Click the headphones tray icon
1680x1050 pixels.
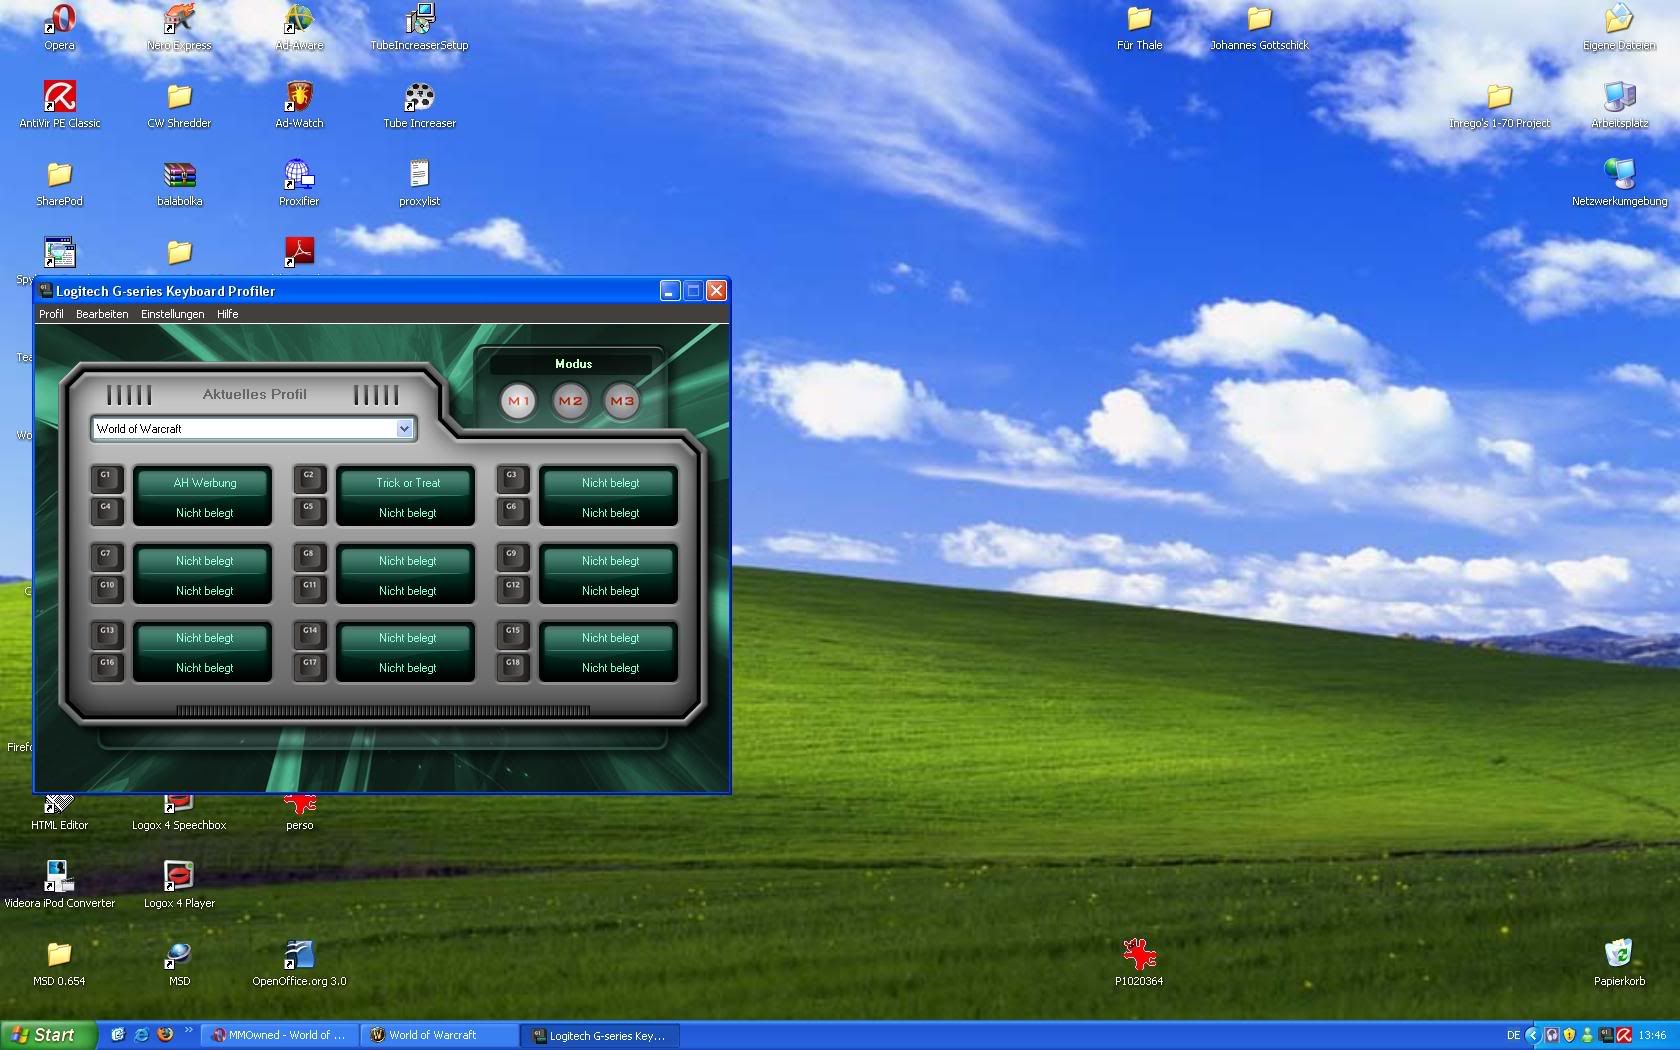pos(1552,1035)
